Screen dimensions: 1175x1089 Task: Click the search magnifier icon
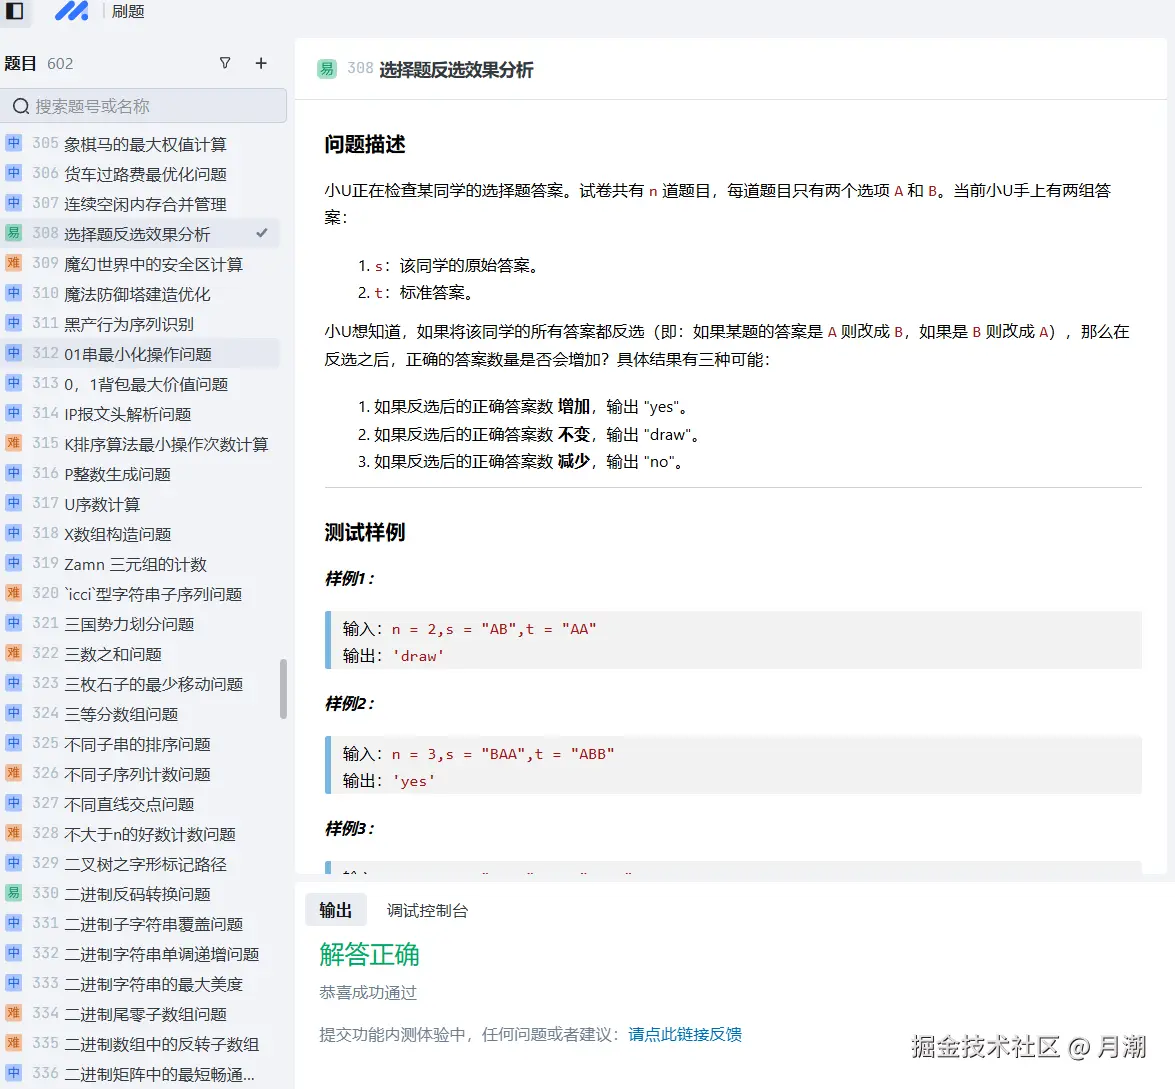(21, 105)
